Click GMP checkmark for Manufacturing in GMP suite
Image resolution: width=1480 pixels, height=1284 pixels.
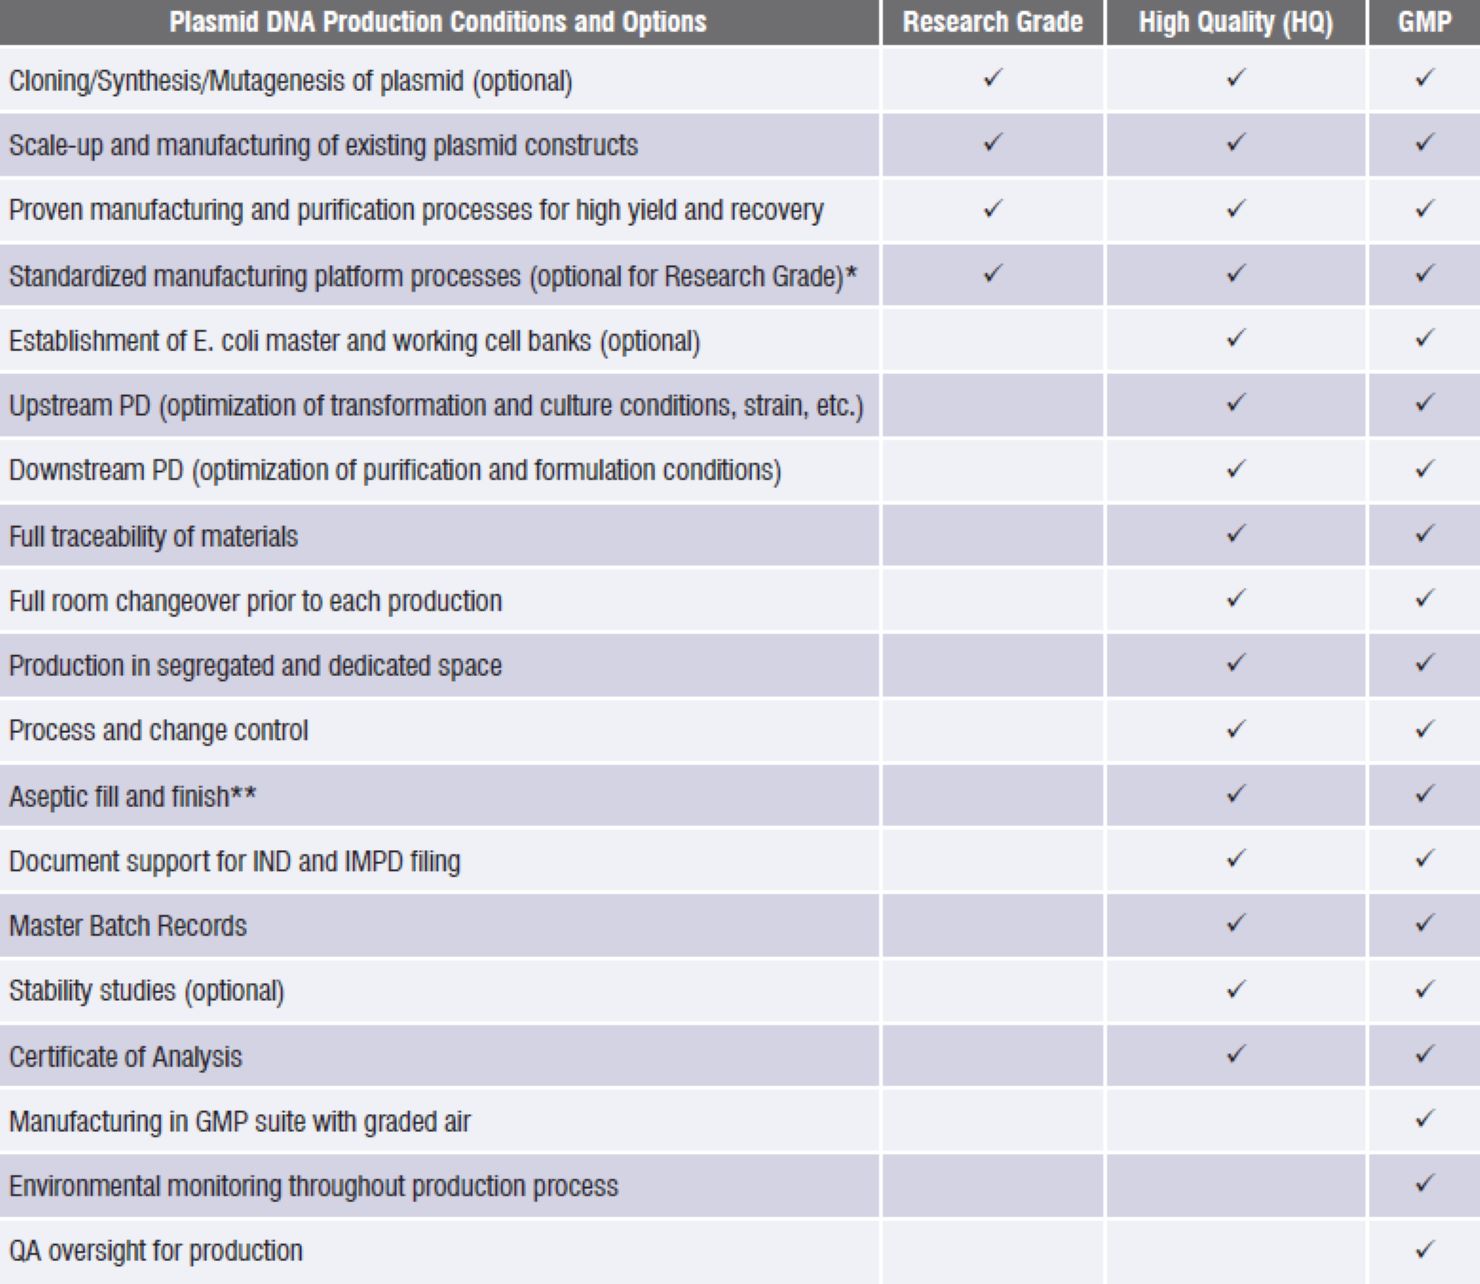(x=1425, y=1119)
